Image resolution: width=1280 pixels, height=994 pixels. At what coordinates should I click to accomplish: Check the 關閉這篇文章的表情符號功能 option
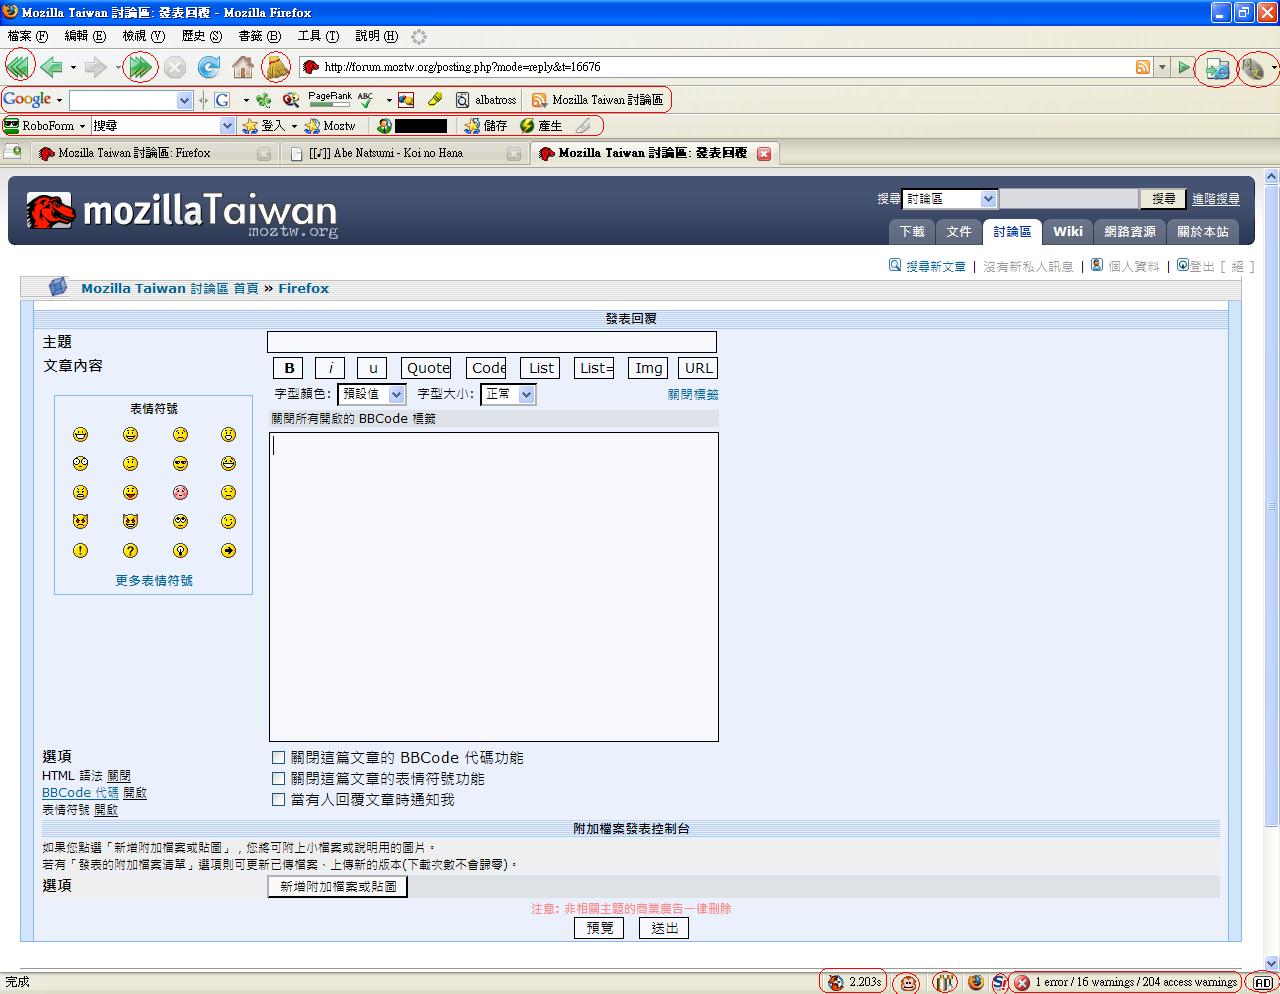[x=279, y=779]
